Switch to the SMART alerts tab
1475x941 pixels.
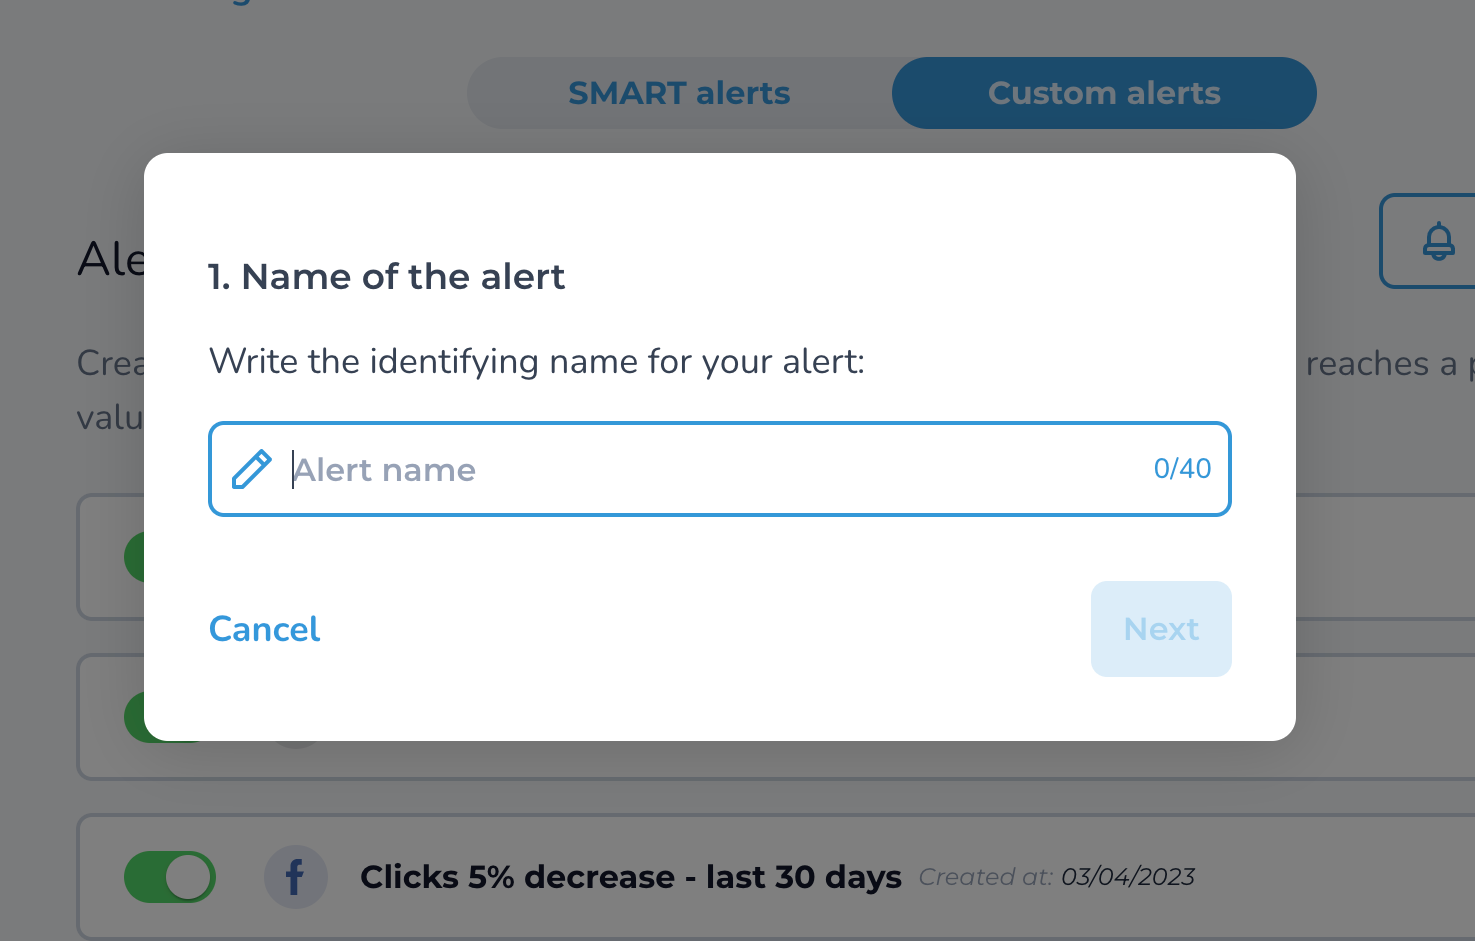pos(679,93)
